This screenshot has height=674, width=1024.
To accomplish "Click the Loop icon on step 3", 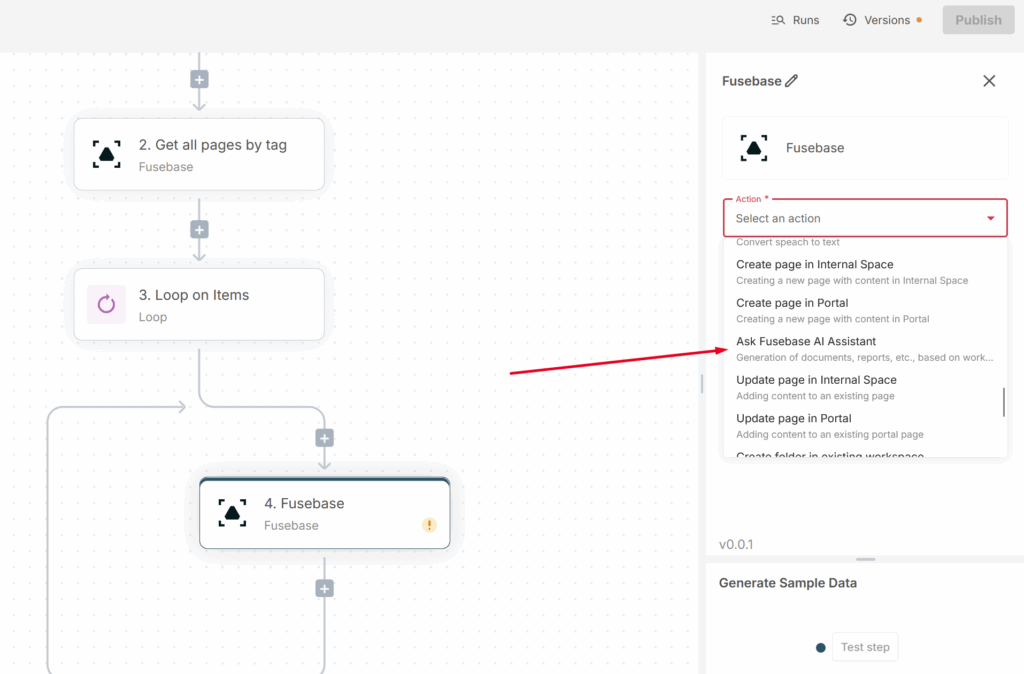I will 106,304.
